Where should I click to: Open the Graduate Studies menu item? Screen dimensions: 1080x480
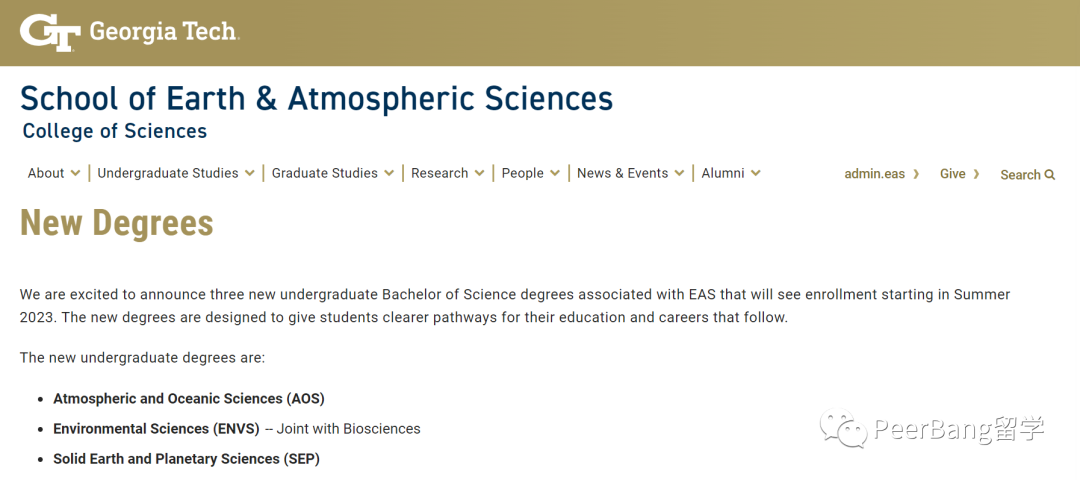324,174
